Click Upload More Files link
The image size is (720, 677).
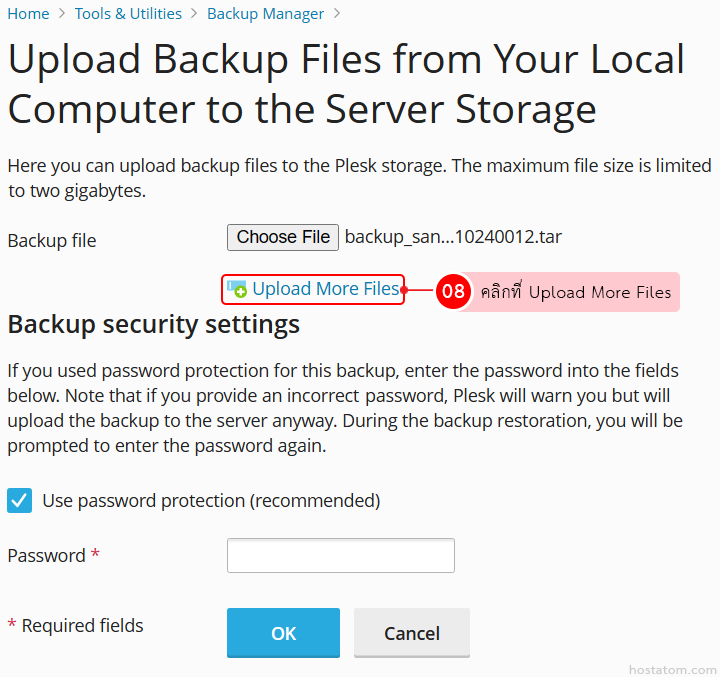(326, 289)
